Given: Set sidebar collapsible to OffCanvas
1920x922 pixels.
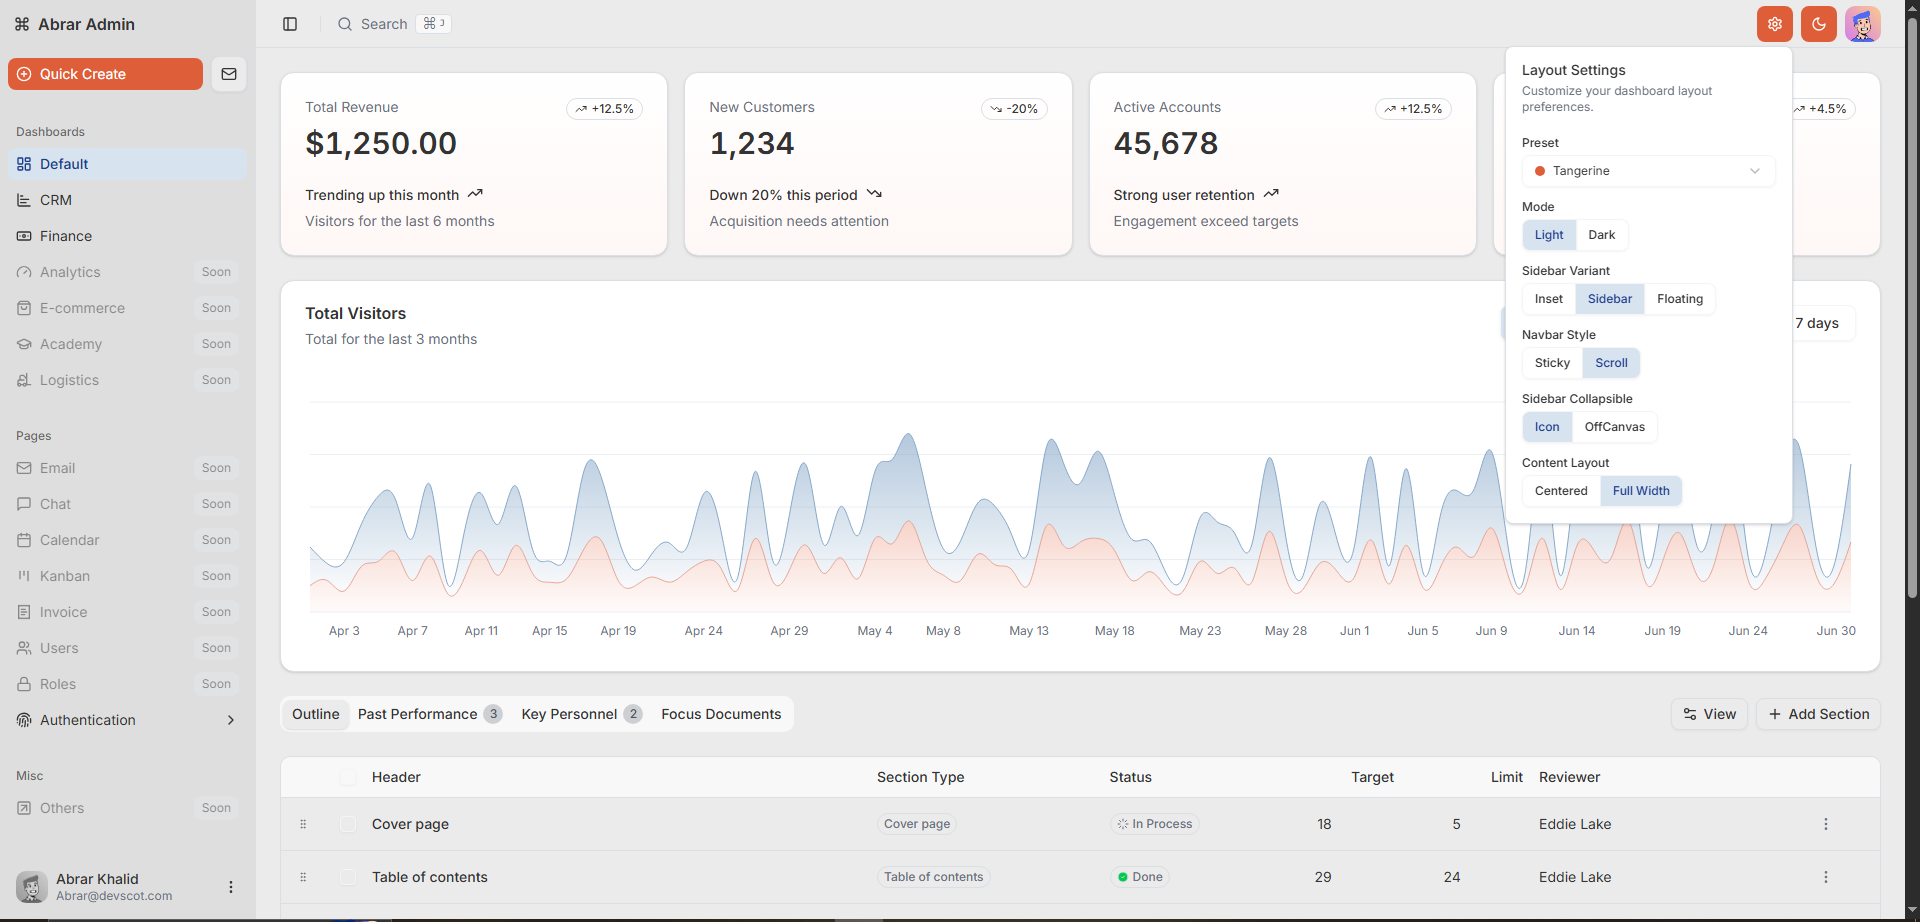Looking at the screenshot, I should tap(1615, 427).
